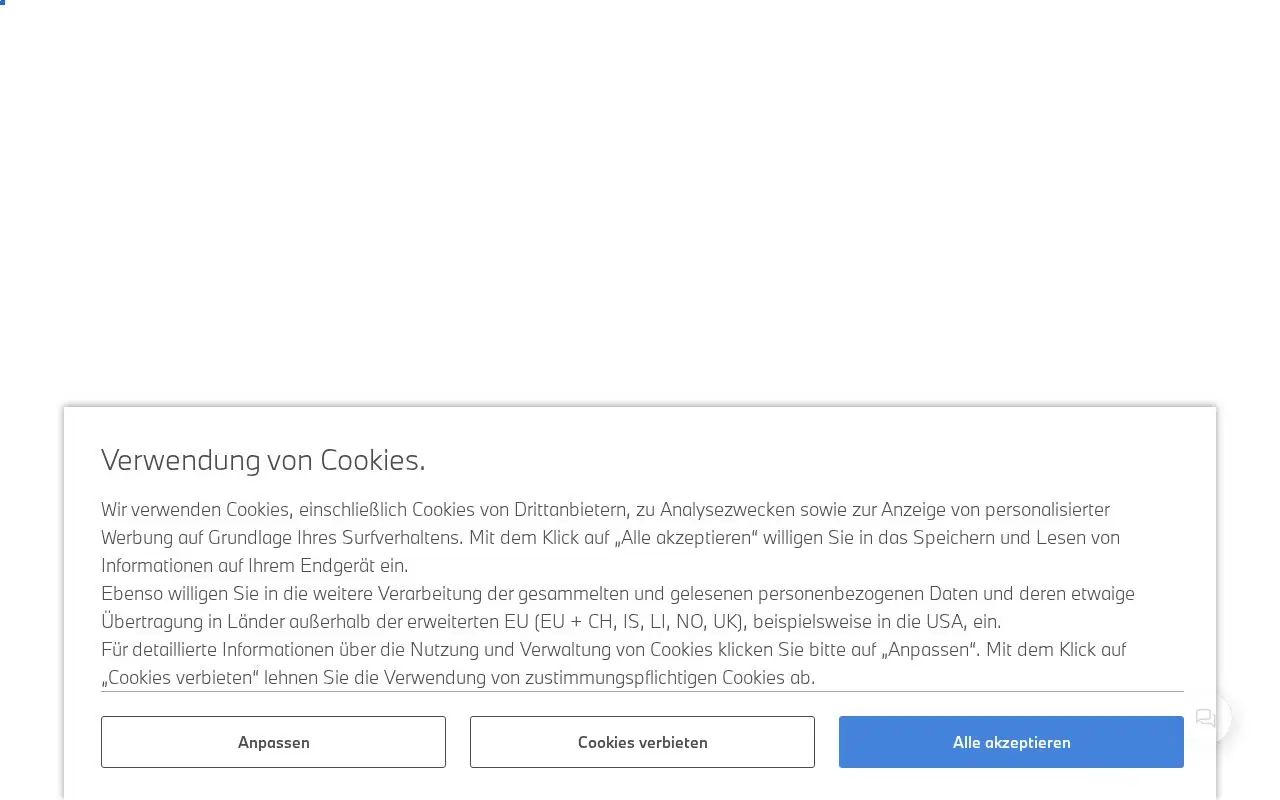This screenshot has width=1280, height=800.
Task: Click the small blue square at top-left corner
Action: point(3,2)
